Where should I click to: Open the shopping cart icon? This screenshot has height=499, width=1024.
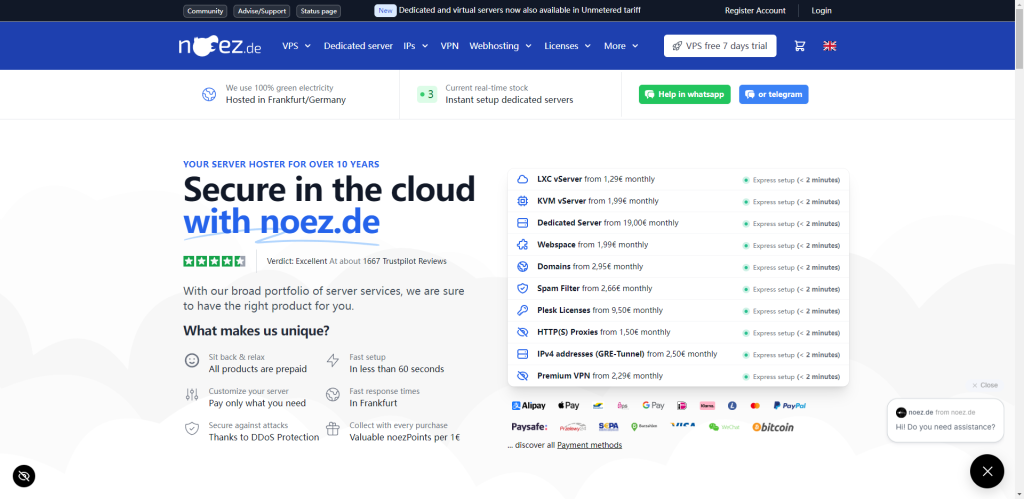[799, 46]
